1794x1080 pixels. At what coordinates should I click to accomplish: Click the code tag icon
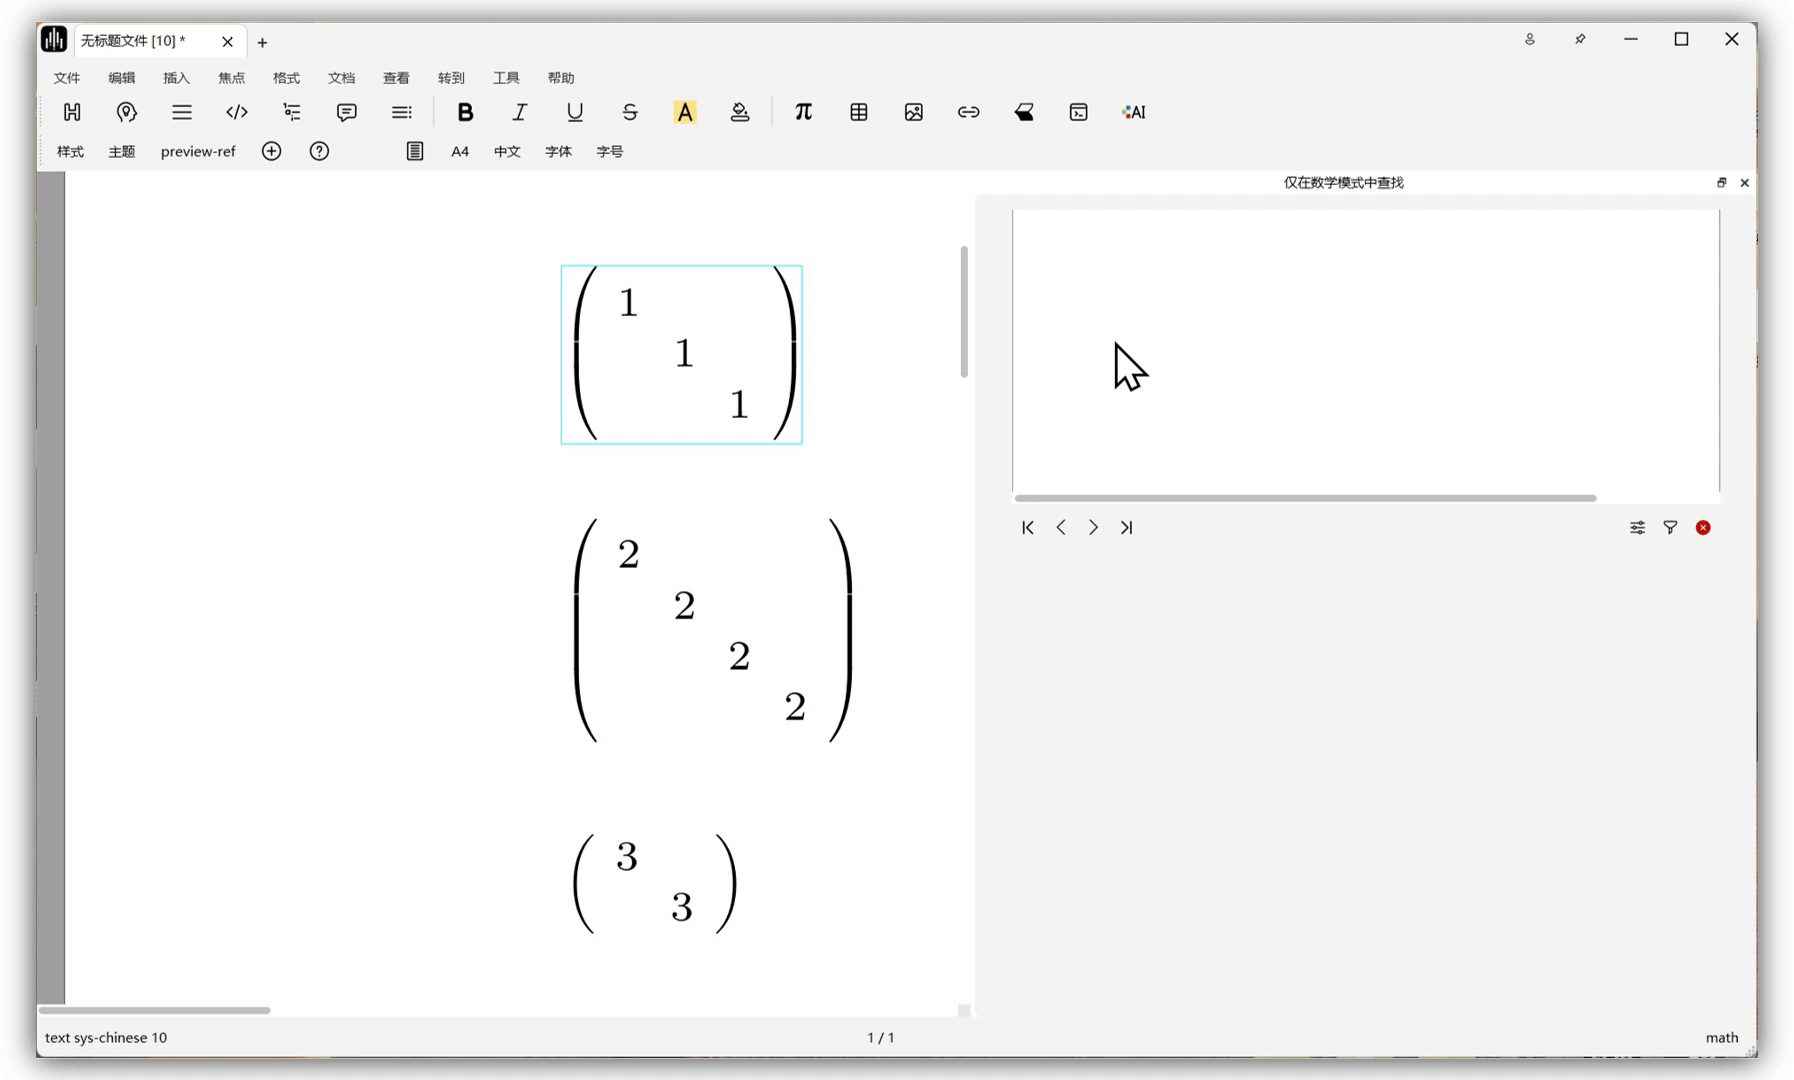[x=236, y=112]
